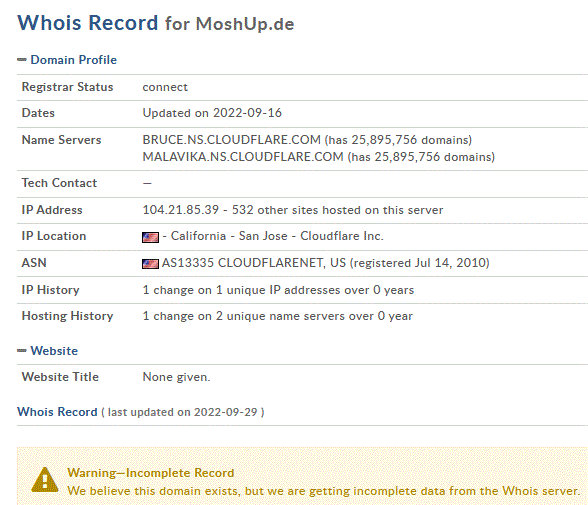
Task: Open the BRUCE.NS.CLOUDFLARE.COM name server
Action: pos(232,140)
